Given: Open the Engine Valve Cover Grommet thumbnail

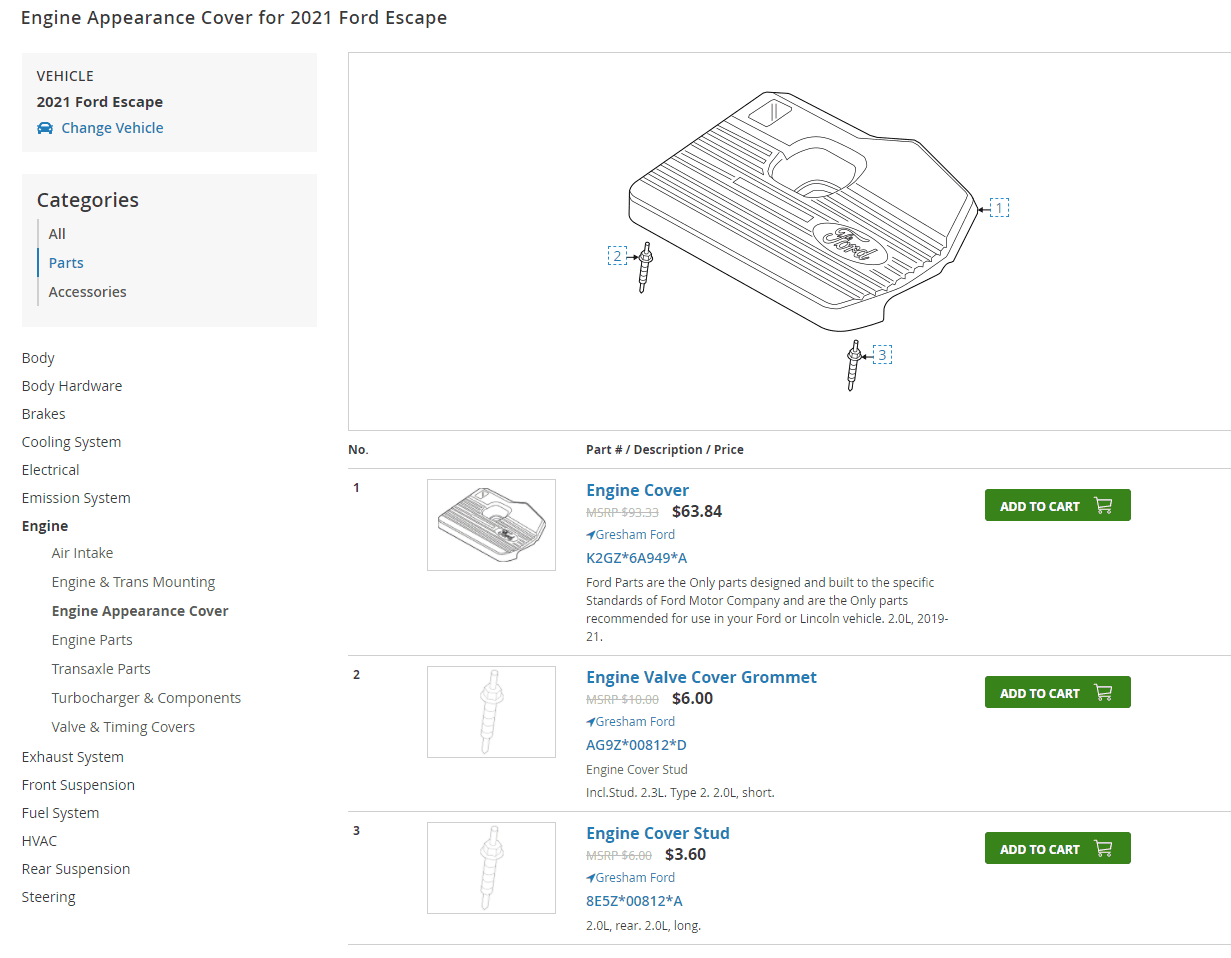Looking at the screenshot, I should 491,712.
